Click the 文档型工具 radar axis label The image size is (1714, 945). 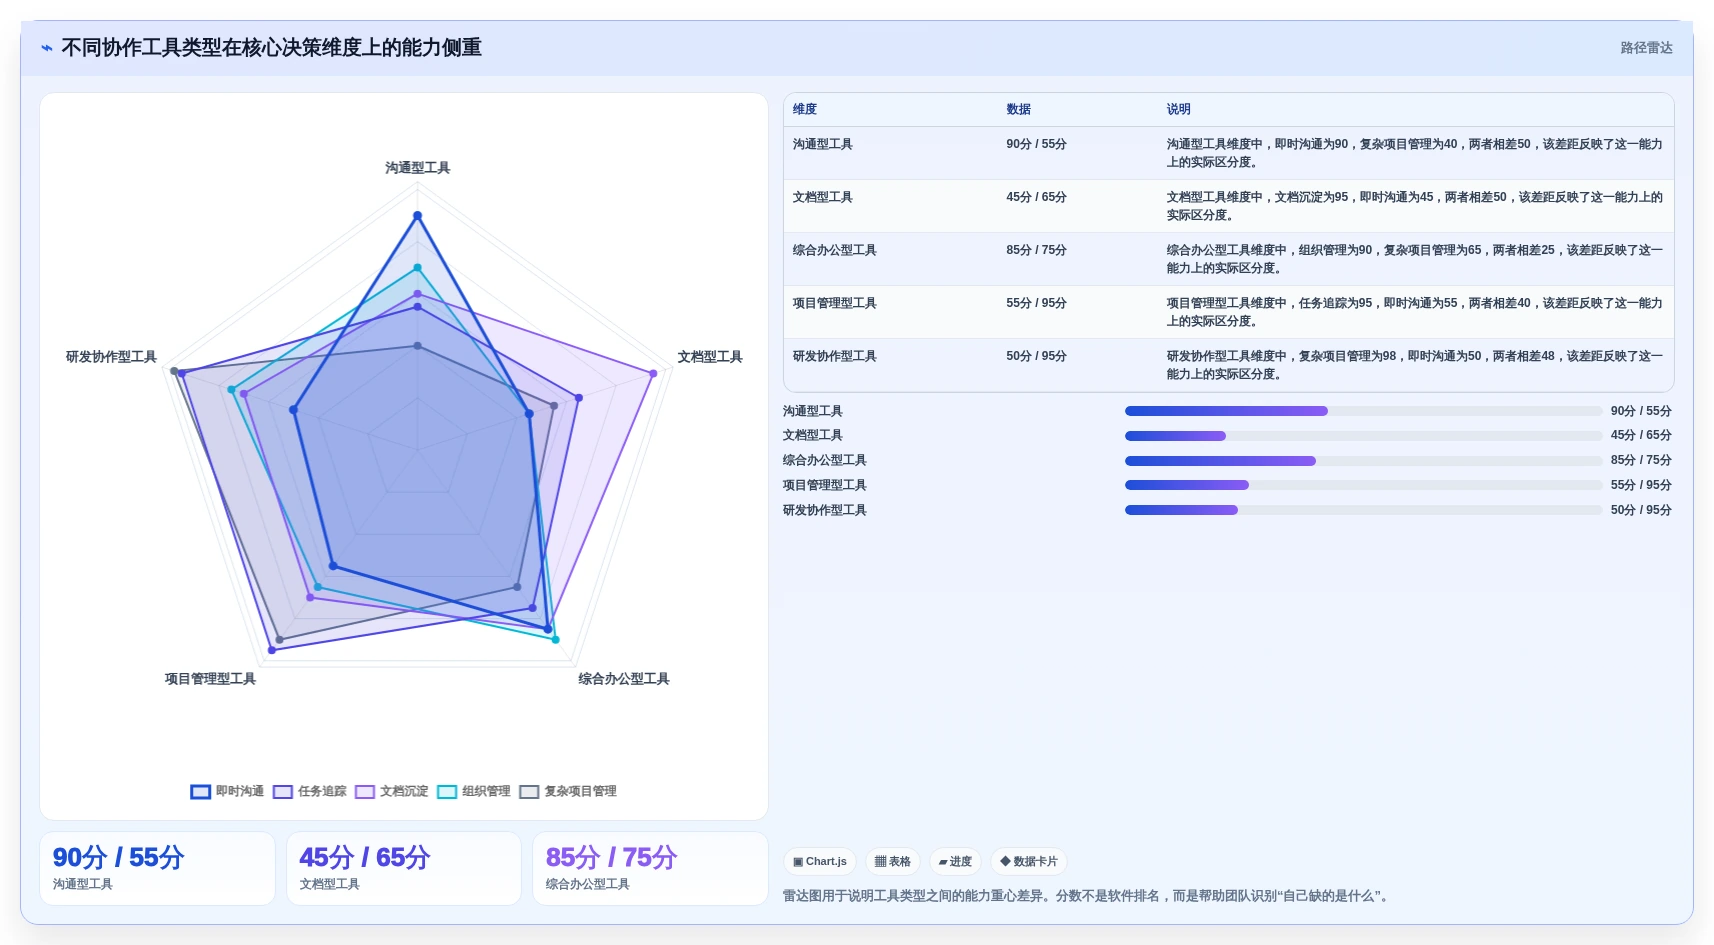pos(710,357)
